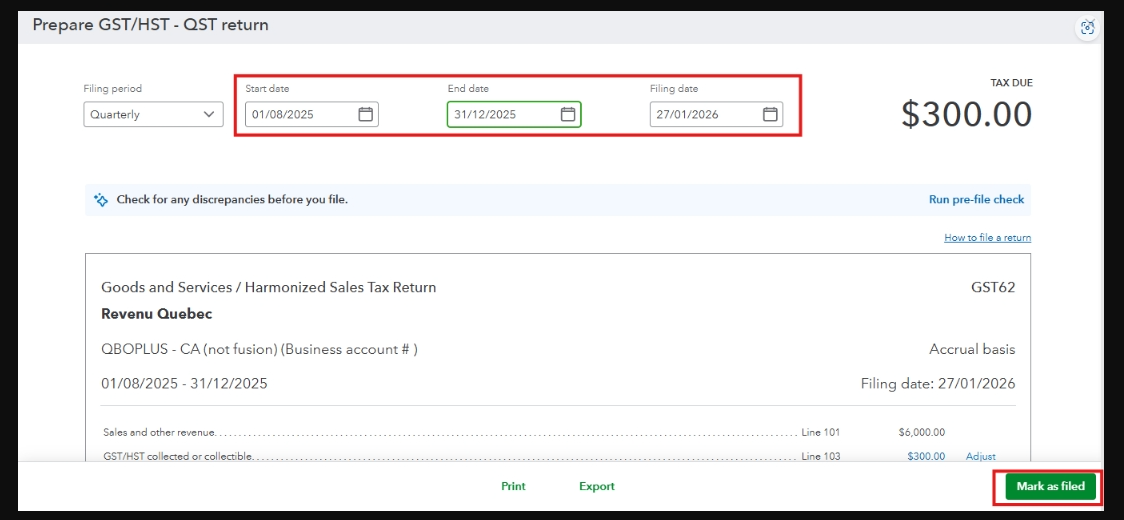Open the Filing period Quarterly dropdown

(153, 114)
